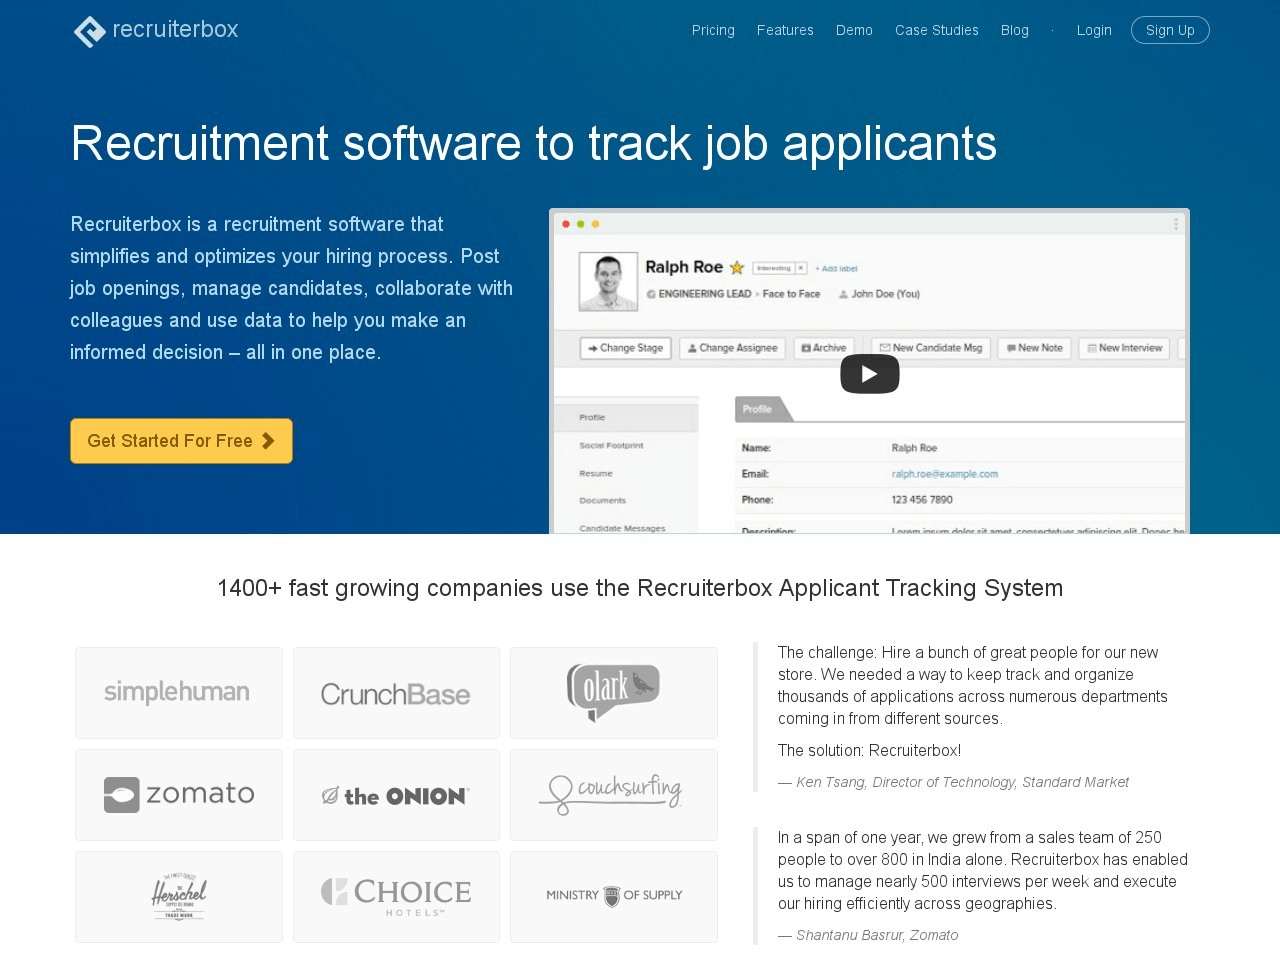Click Ralph Roe's profile photo
1280x960 pixels.
pos(608,281)
